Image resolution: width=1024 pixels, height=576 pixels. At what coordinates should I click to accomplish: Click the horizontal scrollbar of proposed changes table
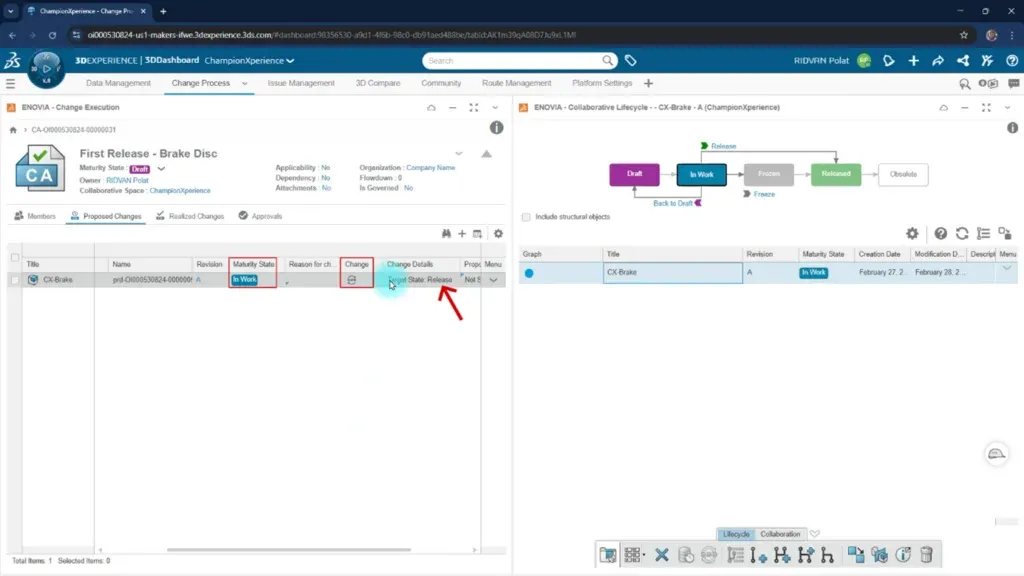point(289,550)
